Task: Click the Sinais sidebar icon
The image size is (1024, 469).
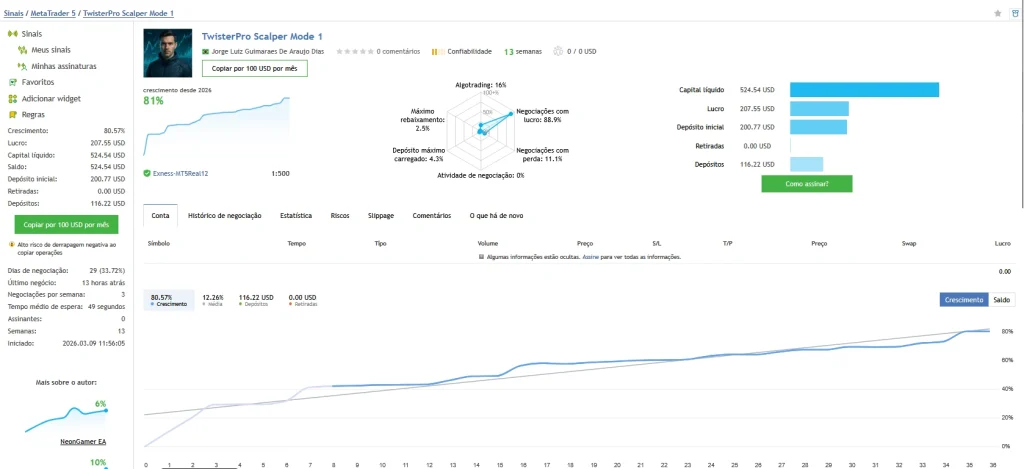Action: (x=12, y=33)
